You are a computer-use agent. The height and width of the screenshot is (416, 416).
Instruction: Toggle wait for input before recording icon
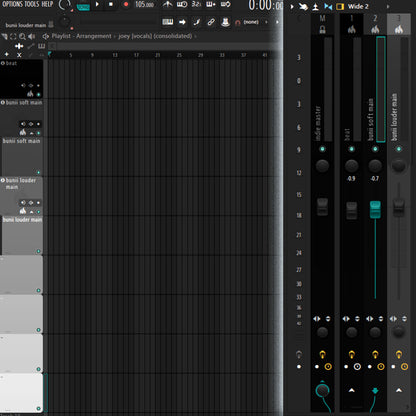pos(182,4)
